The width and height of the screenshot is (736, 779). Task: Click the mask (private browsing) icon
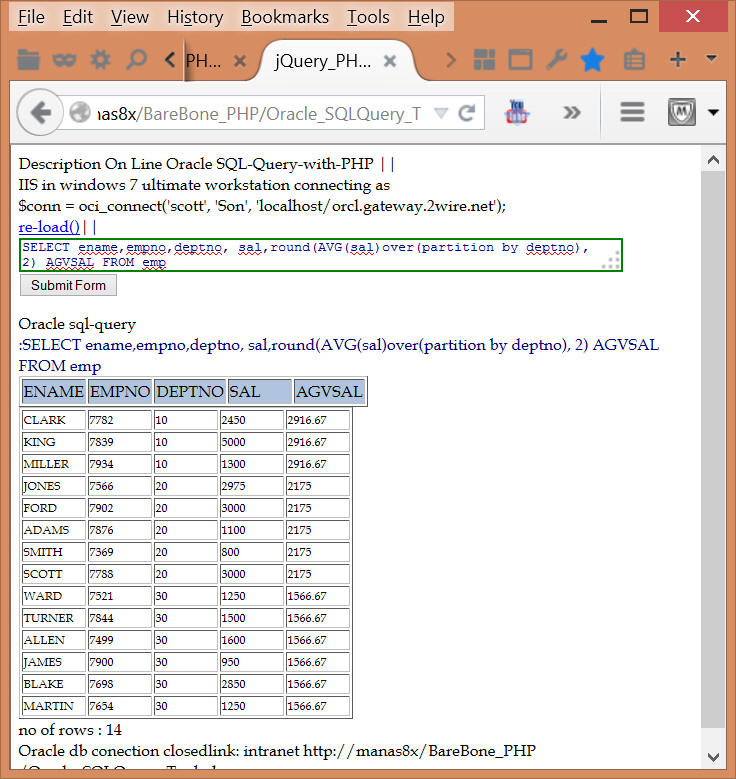tap(64, 60)
